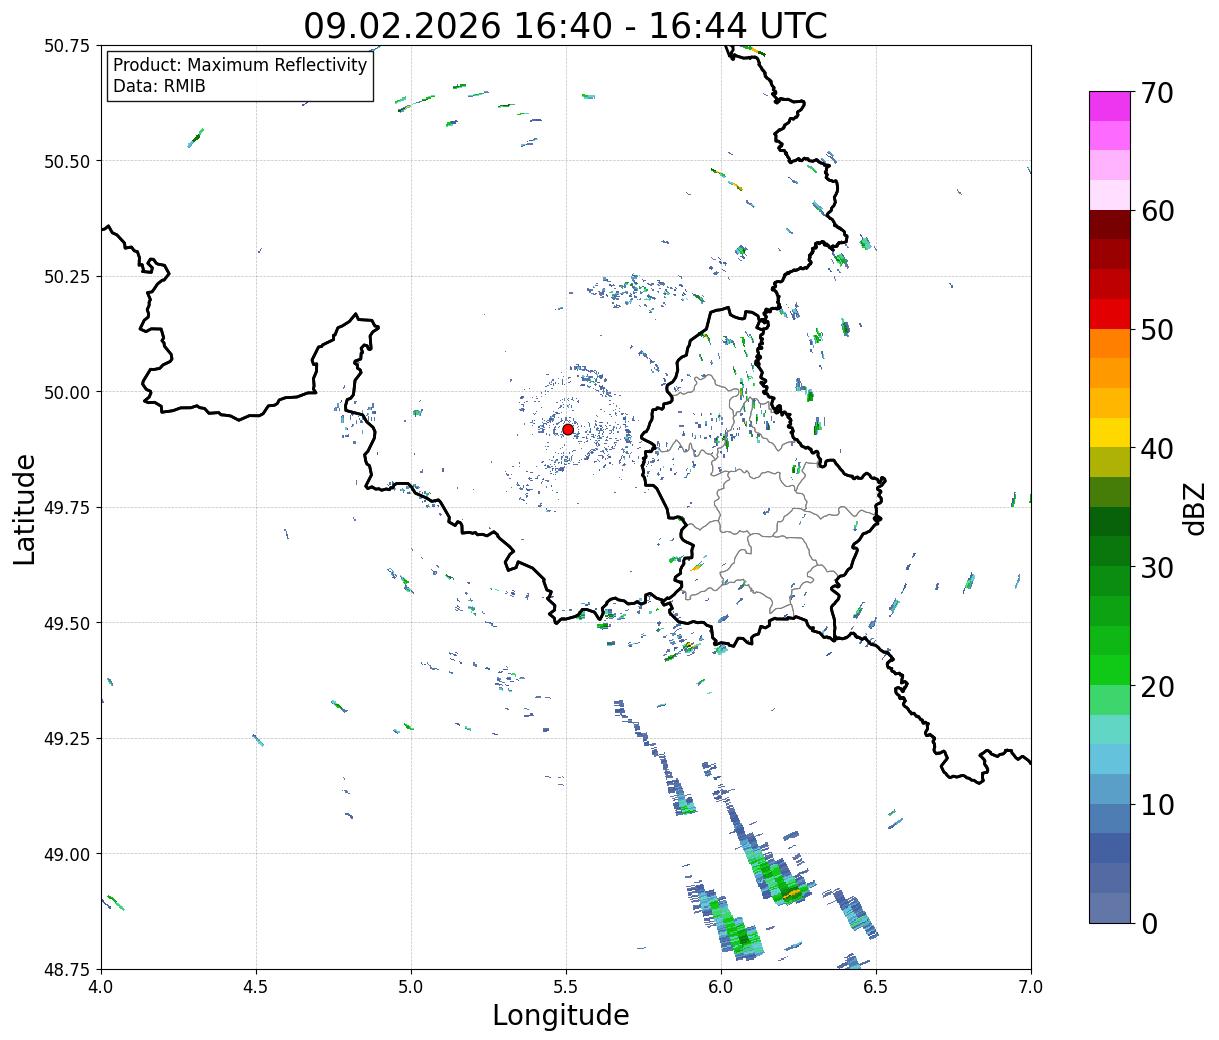Screen dimensions: 1219x1040
Task: Click the longitude tick label 4.0
Action: coord(101,987)
